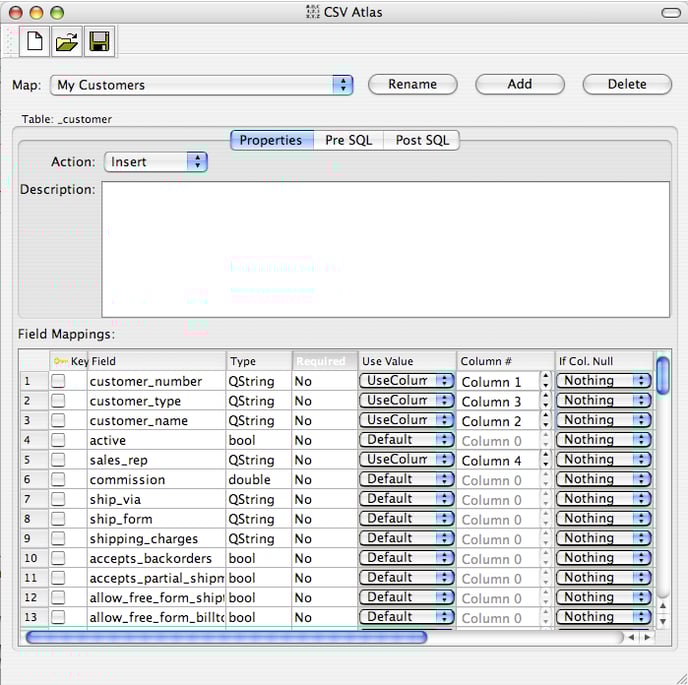
Task: Click the Delete button
Action: pyautogui.click(x=627, y=84)
